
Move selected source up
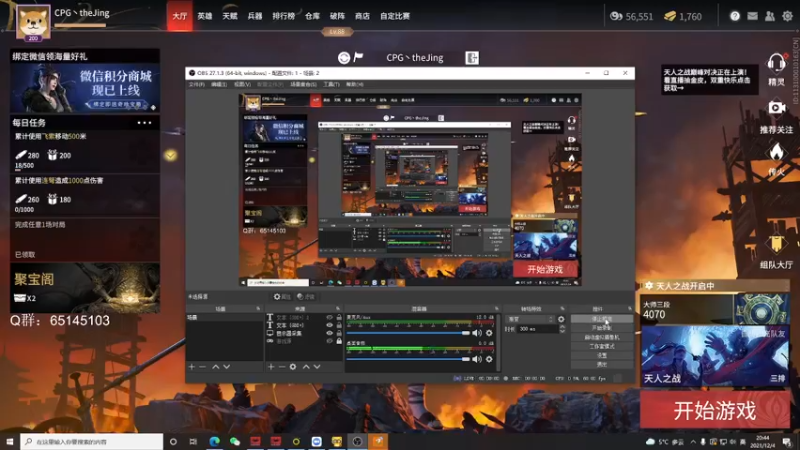point(306,367)
